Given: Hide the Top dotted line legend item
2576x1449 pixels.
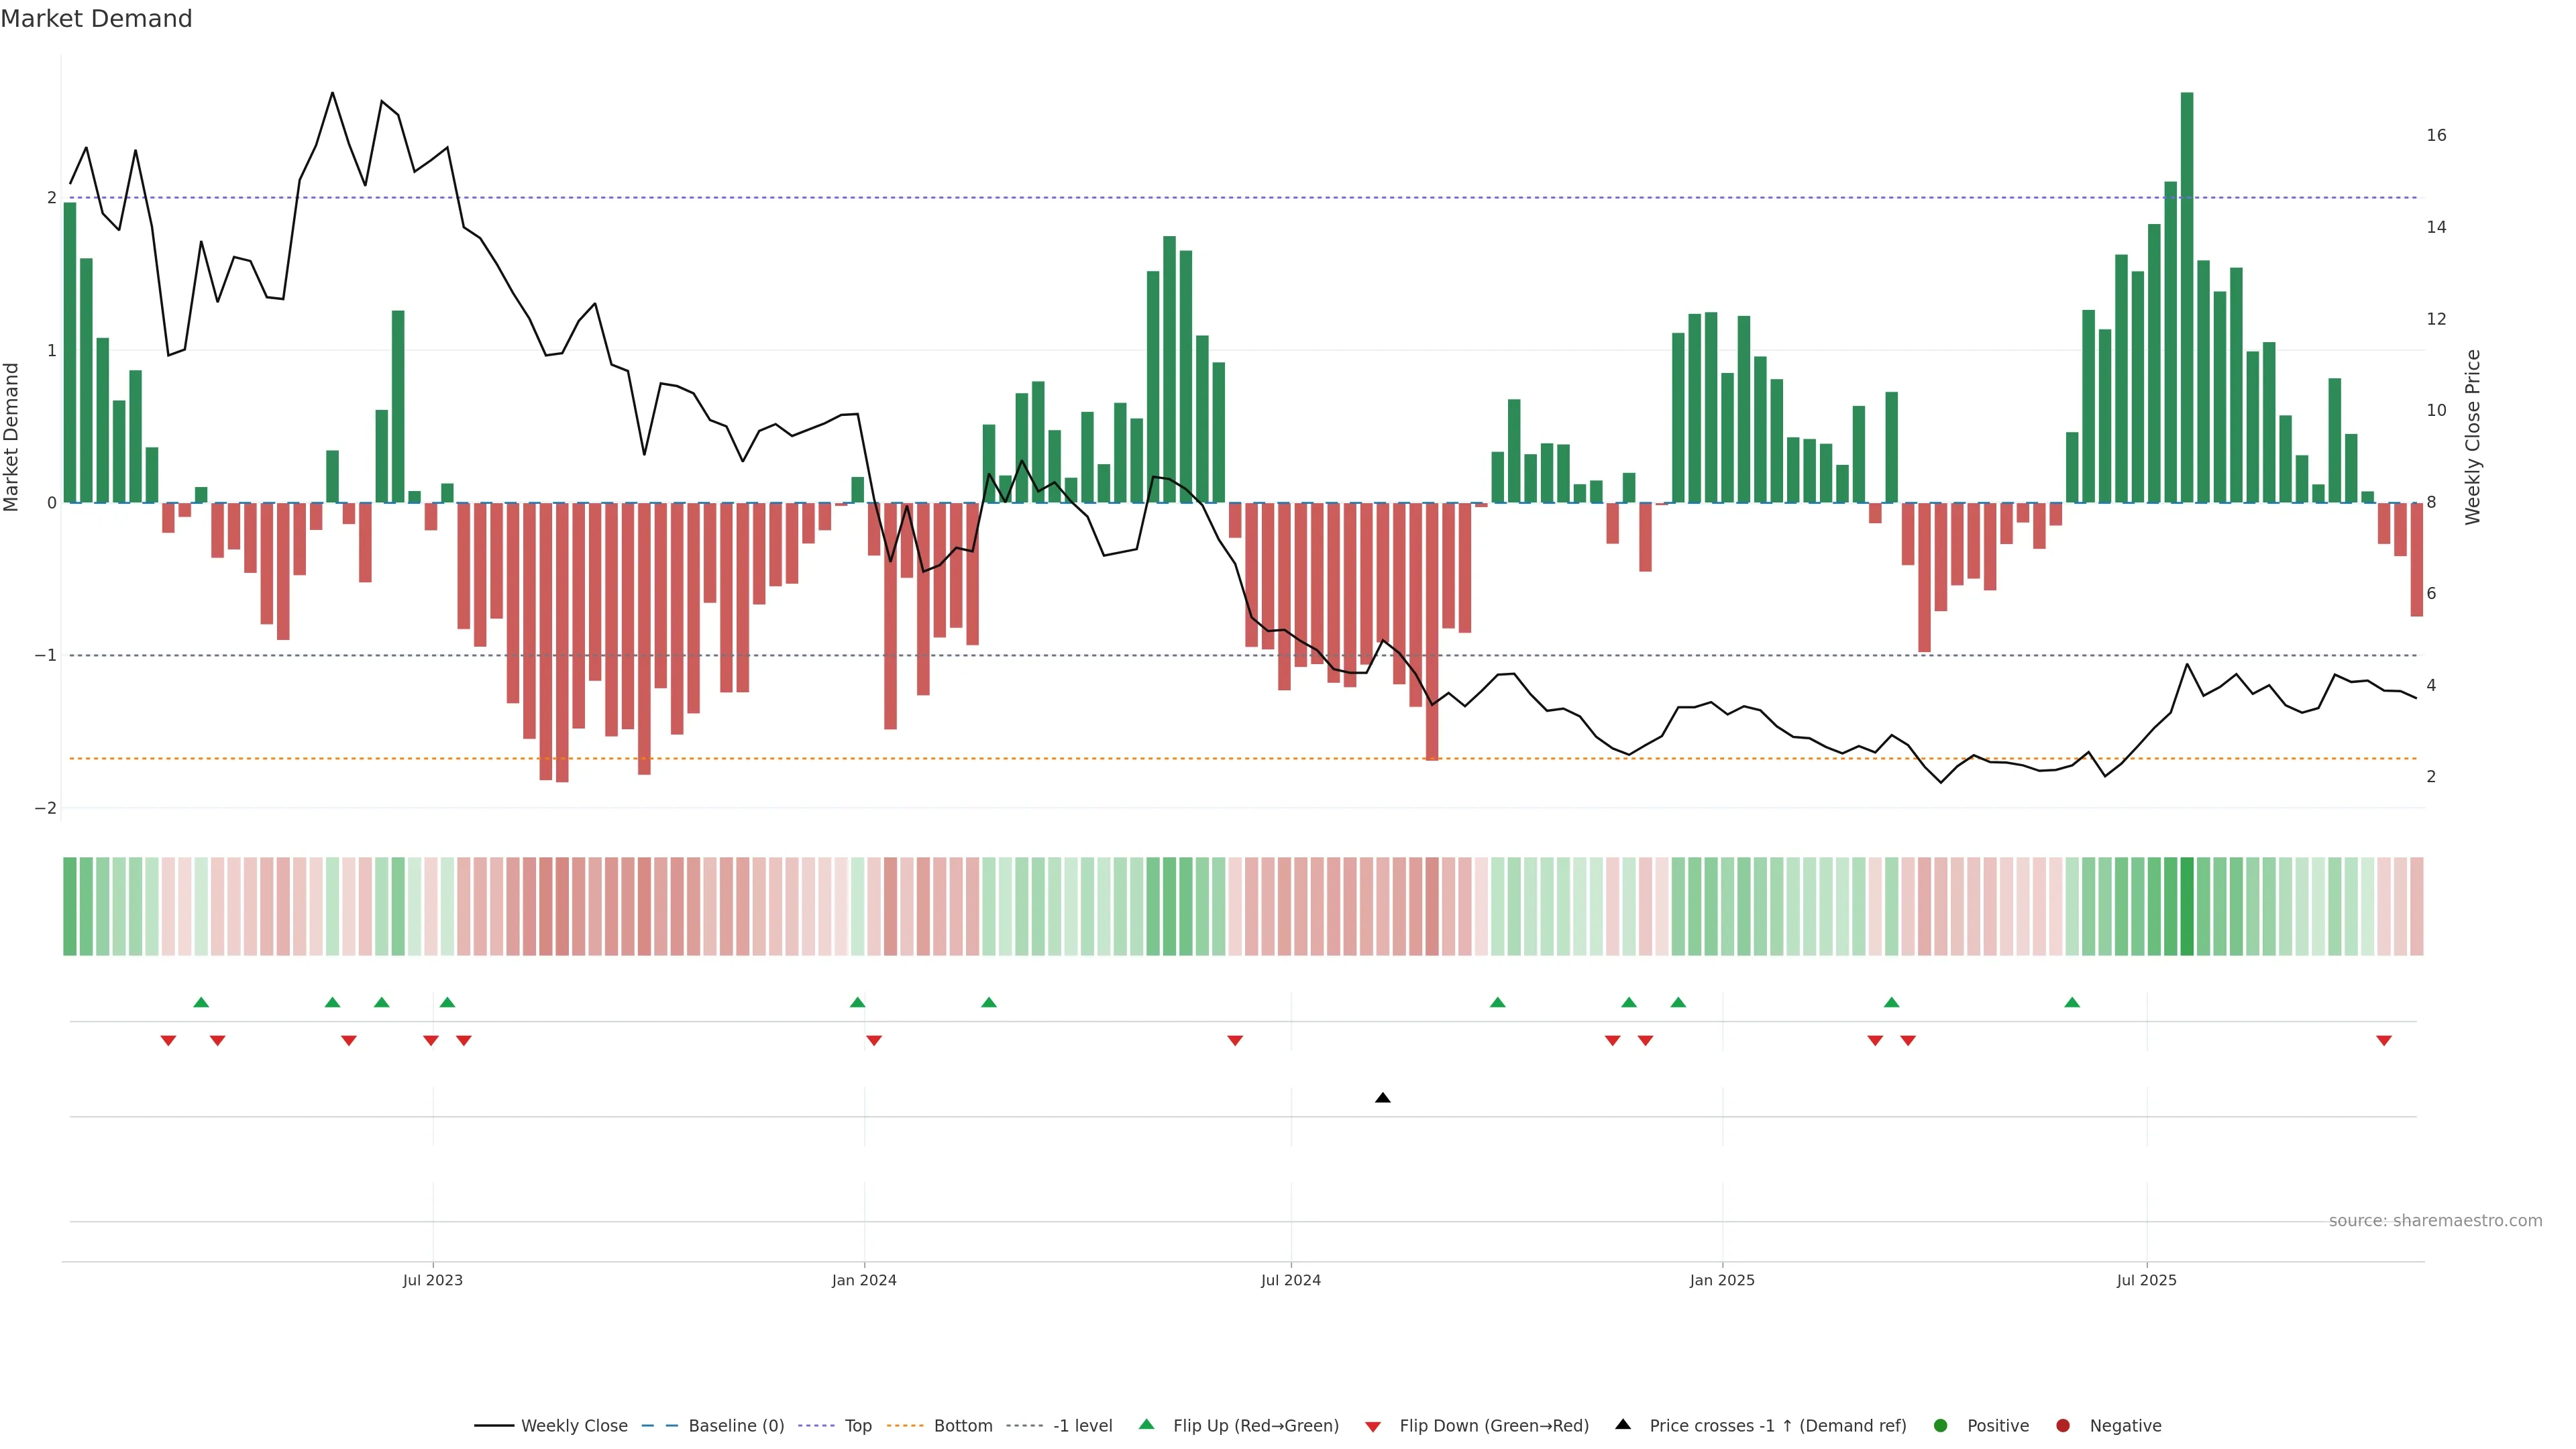Looking at the screenshot, I should point(857,1426).
